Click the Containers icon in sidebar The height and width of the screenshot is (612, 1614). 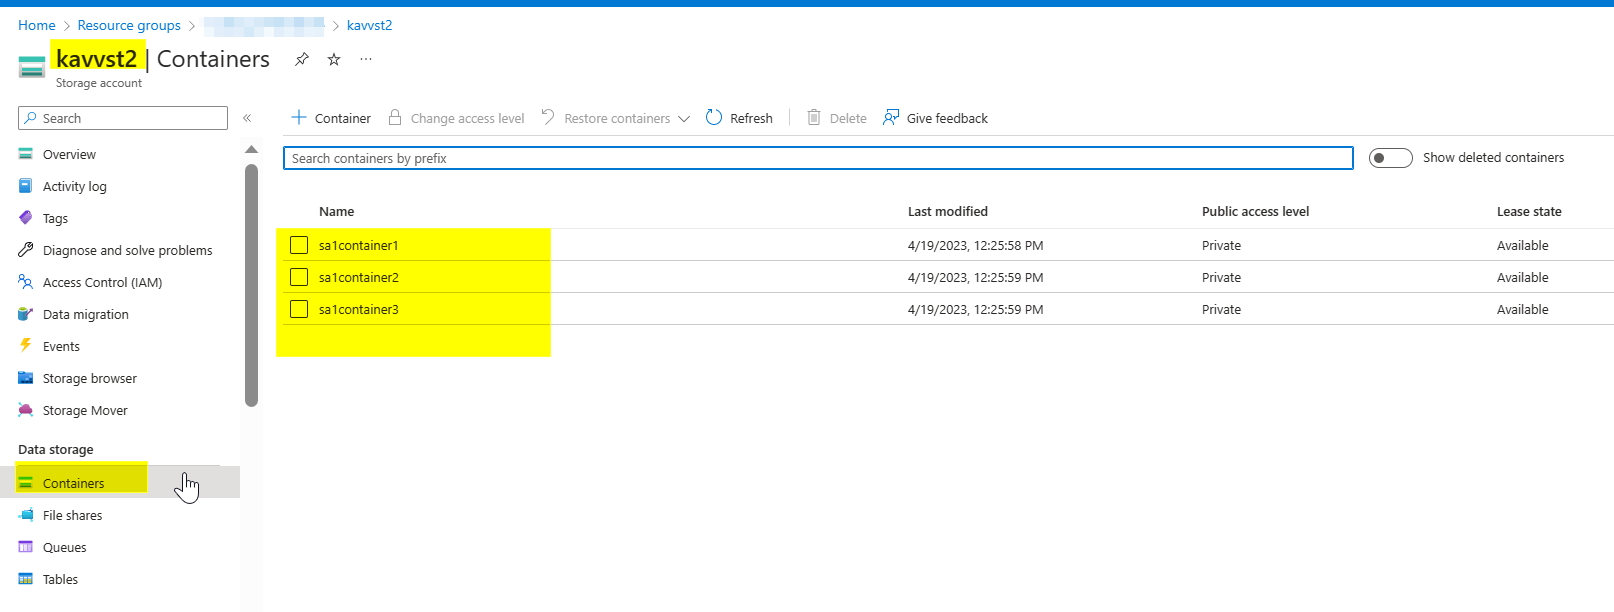point(26,483)
